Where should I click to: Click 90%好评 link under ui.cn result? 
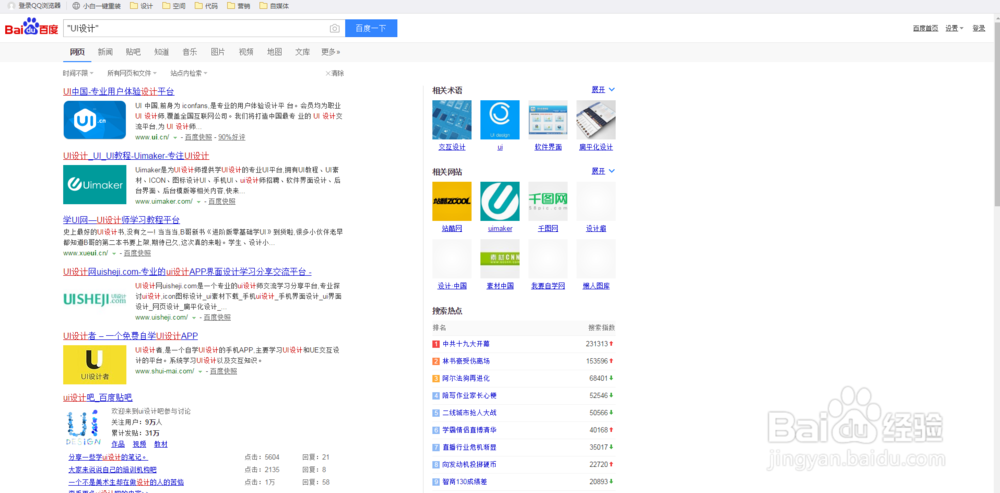[232, 137]
